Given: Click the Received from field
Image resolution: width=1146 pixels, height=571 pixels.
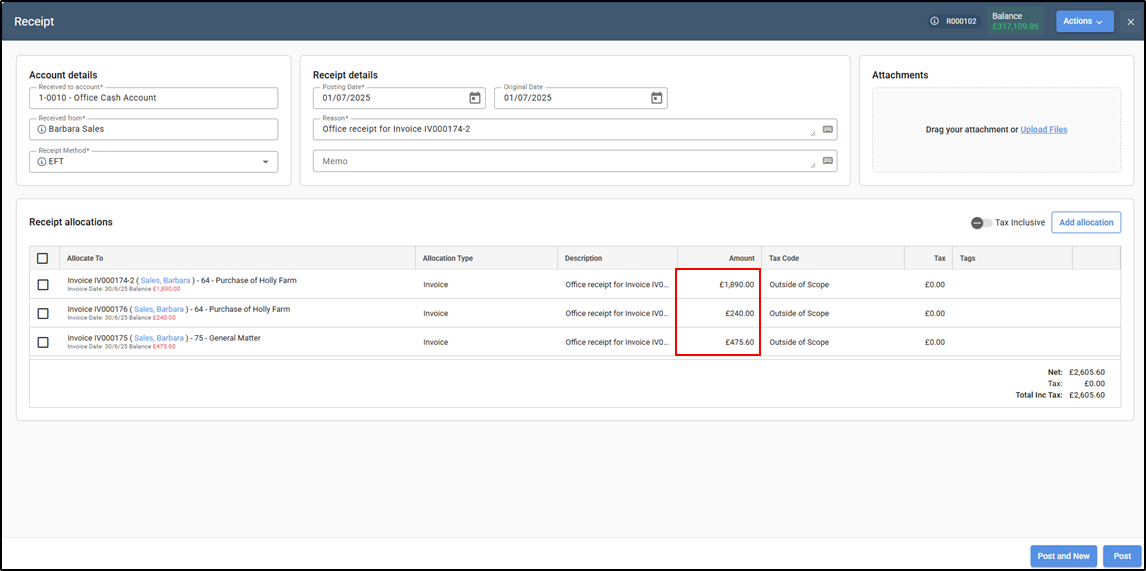Looking at the screenshot, I should [x=153, y=129].
